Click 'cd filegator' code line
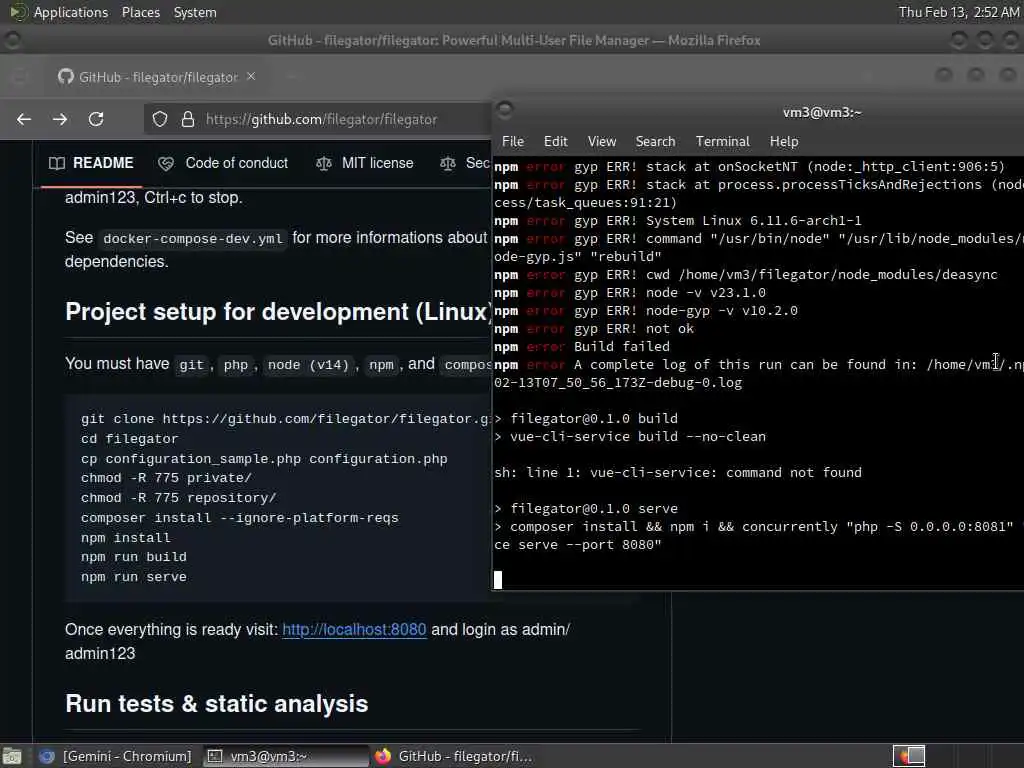 click(129, 439)
